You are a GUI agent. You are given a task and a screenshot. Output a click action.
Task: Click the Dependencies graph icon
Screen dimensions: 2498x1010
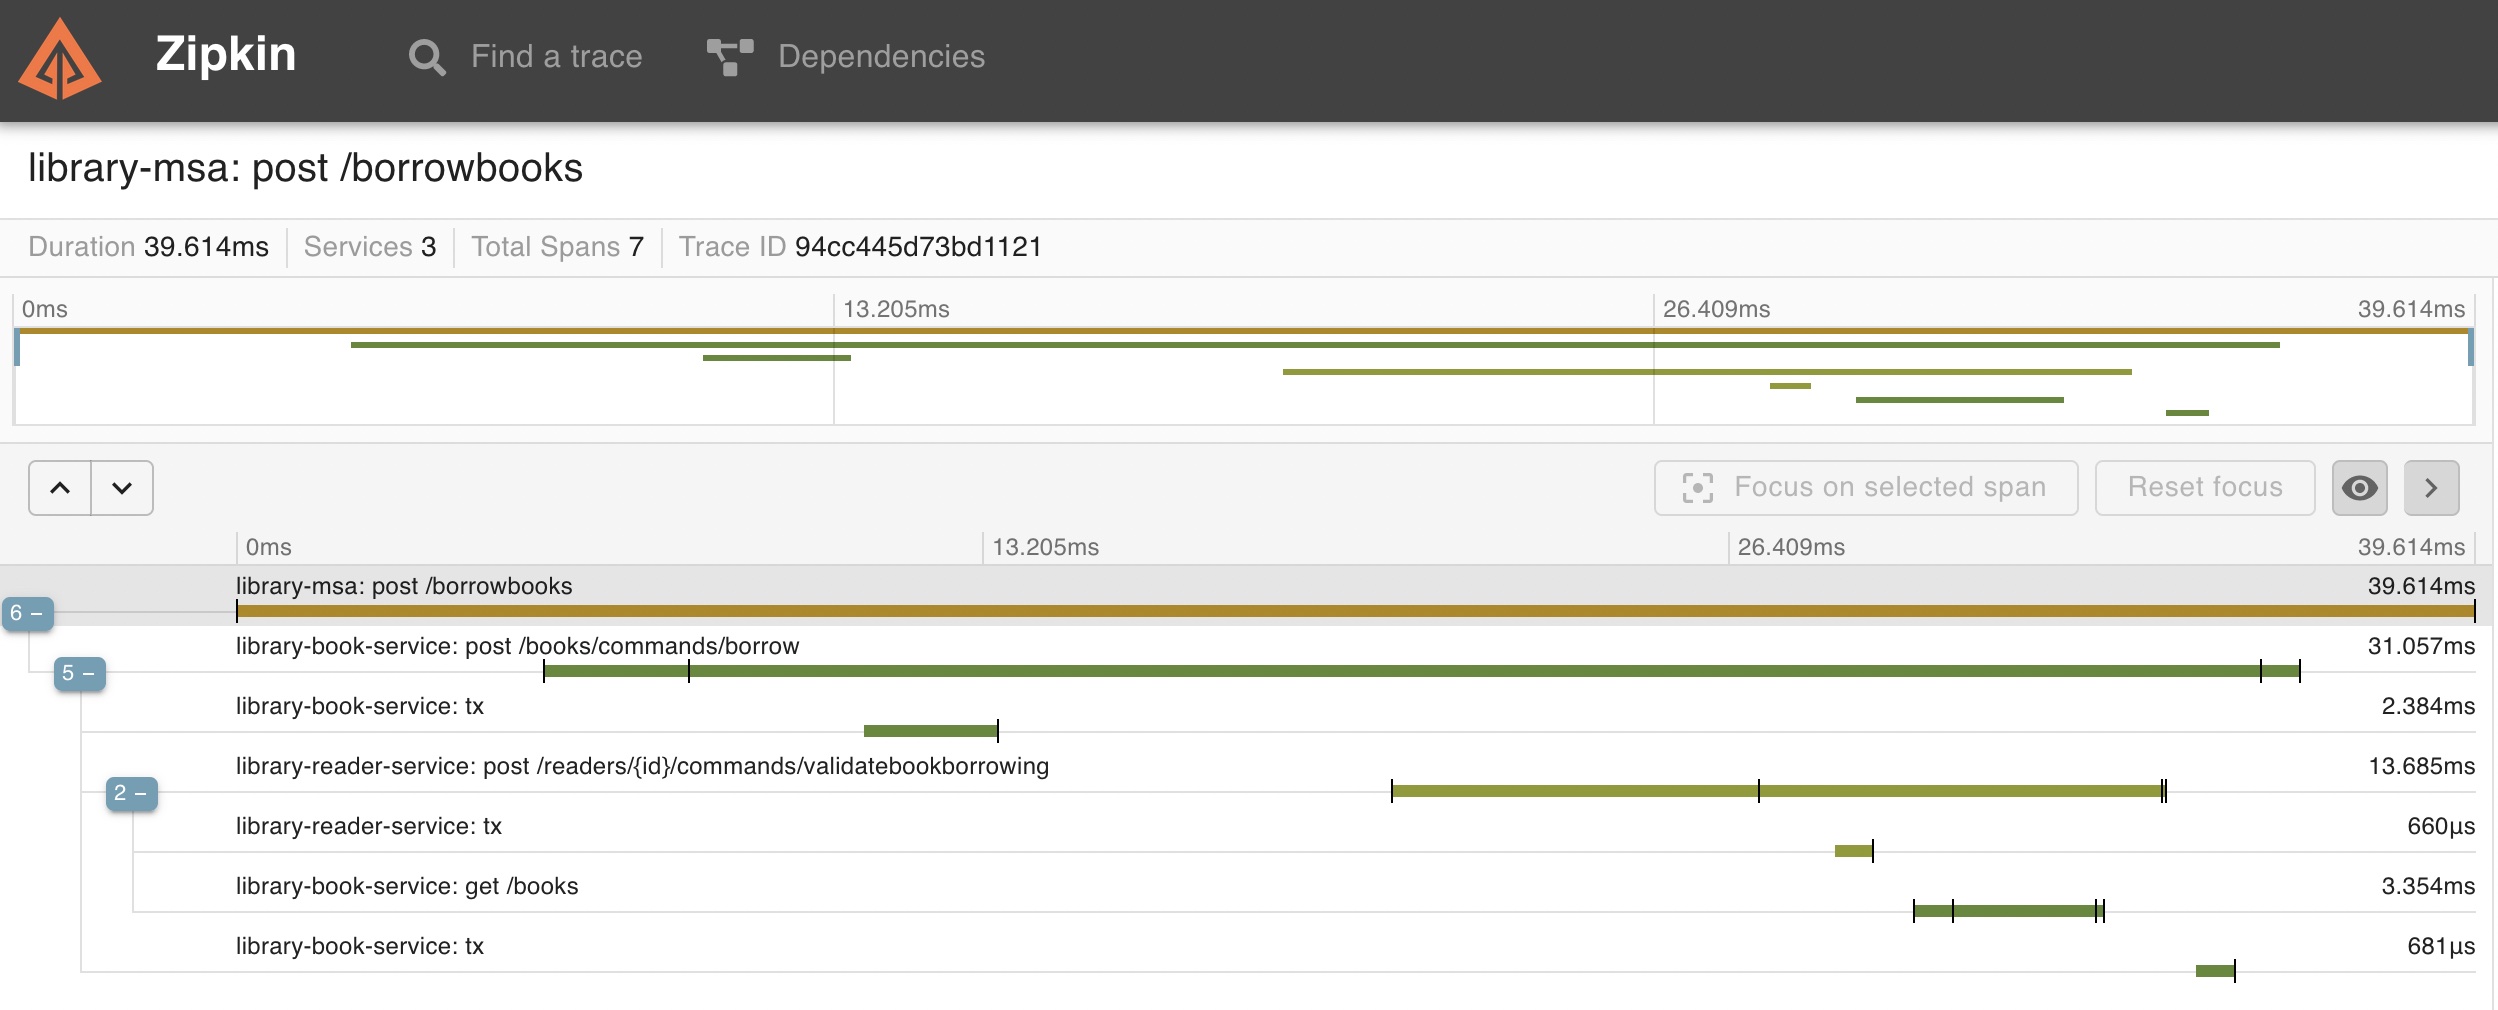[730, 57]
